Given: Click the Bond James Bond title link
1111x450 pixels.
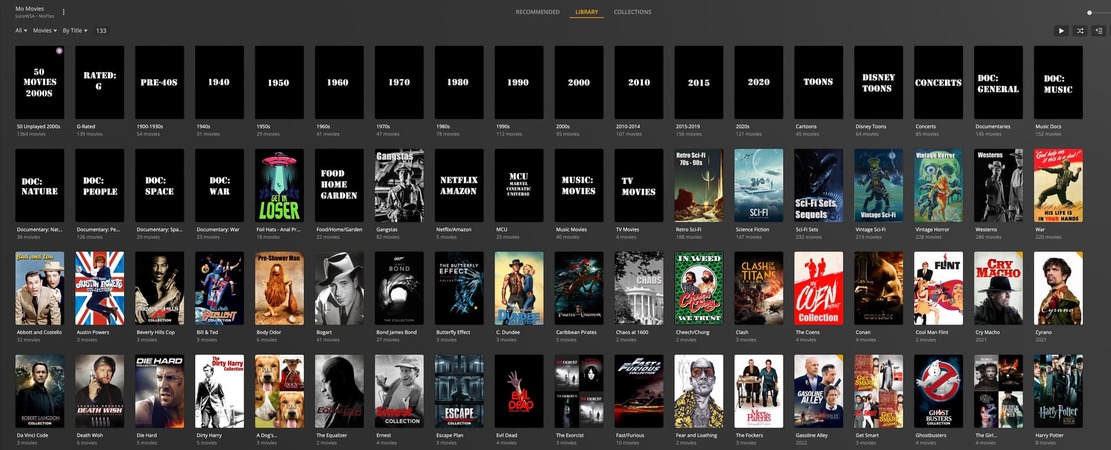Looking at the screenshot, I should 396,332.
